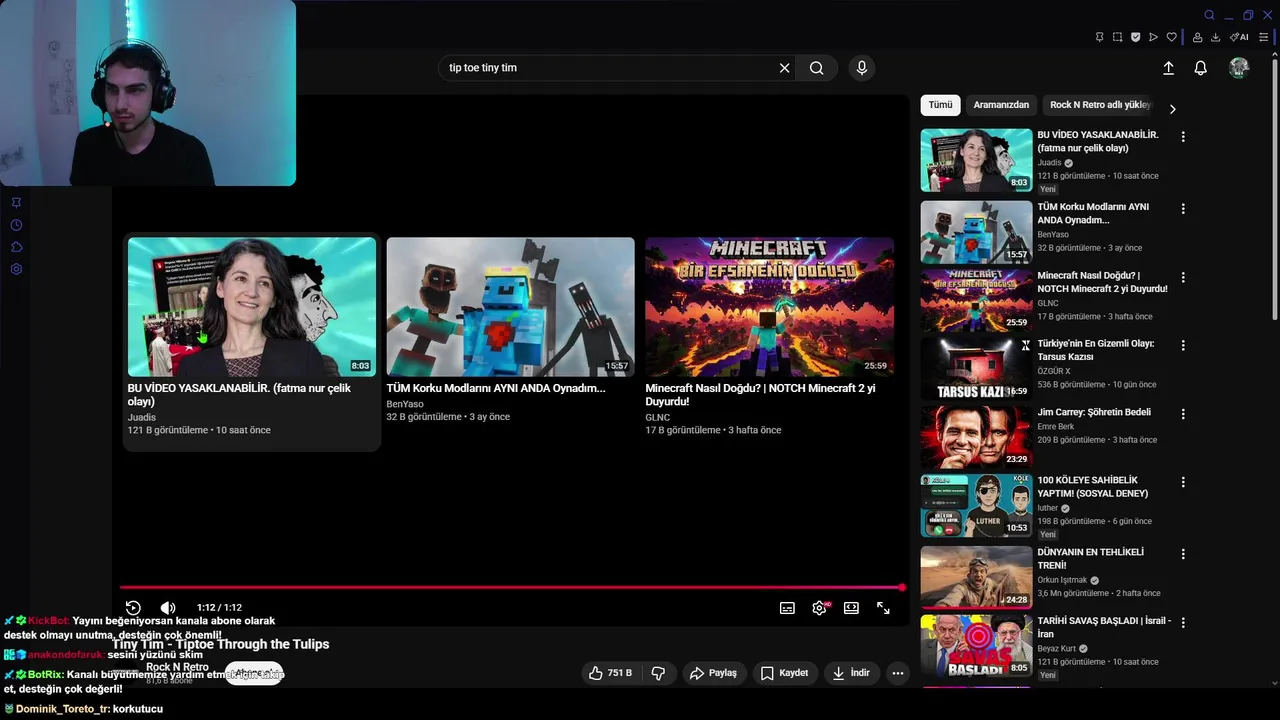Open TÜM Korku Modlarını end-screen thumbnail
Image resolution: width=1280 pixels, height=720 pixels.
pyautogui.click(x=510, y=306)
